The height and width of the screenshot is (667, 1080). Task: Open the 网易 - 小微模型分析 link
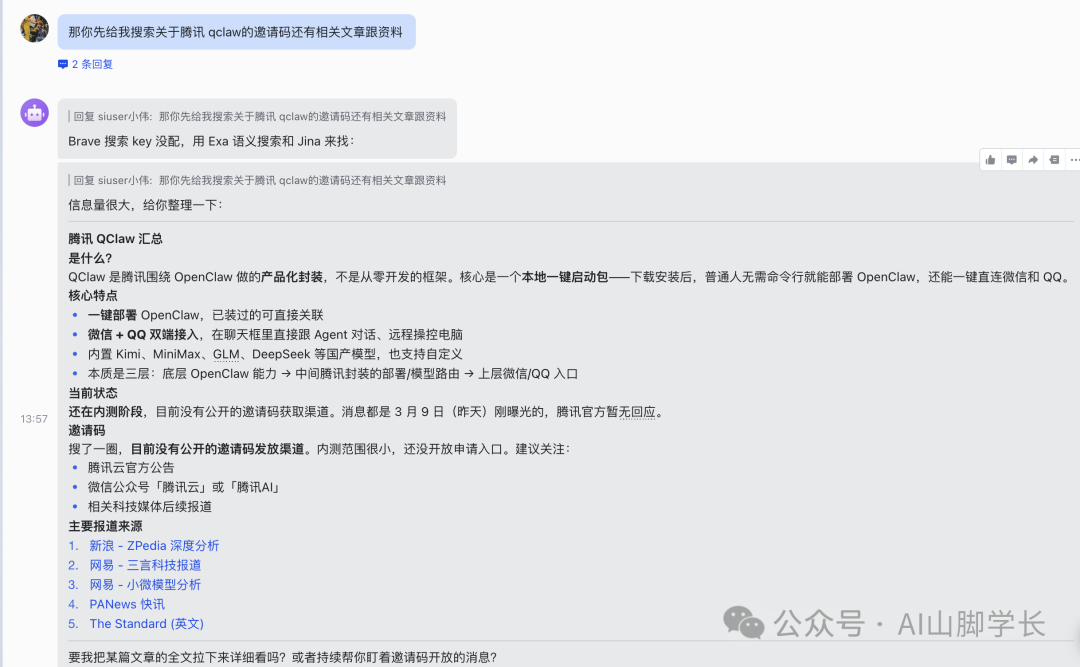pyautogui.click(x=143, y=584)
